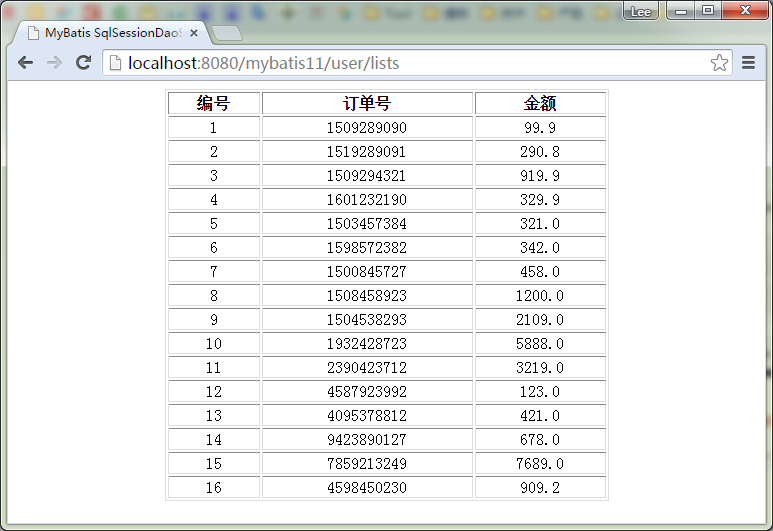This screenshot has width=773, height=531.
Task: Click the amount cell showing 7689.0
Action: 540,464
